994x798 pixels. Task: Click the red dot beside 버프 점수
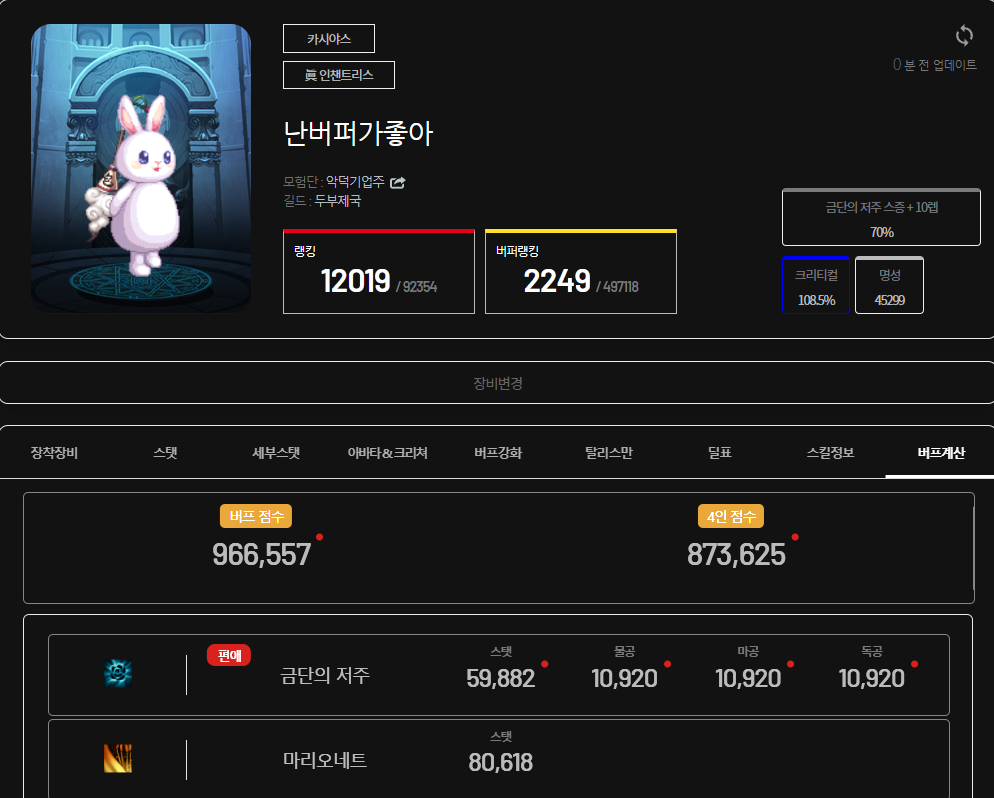point(319,537)
